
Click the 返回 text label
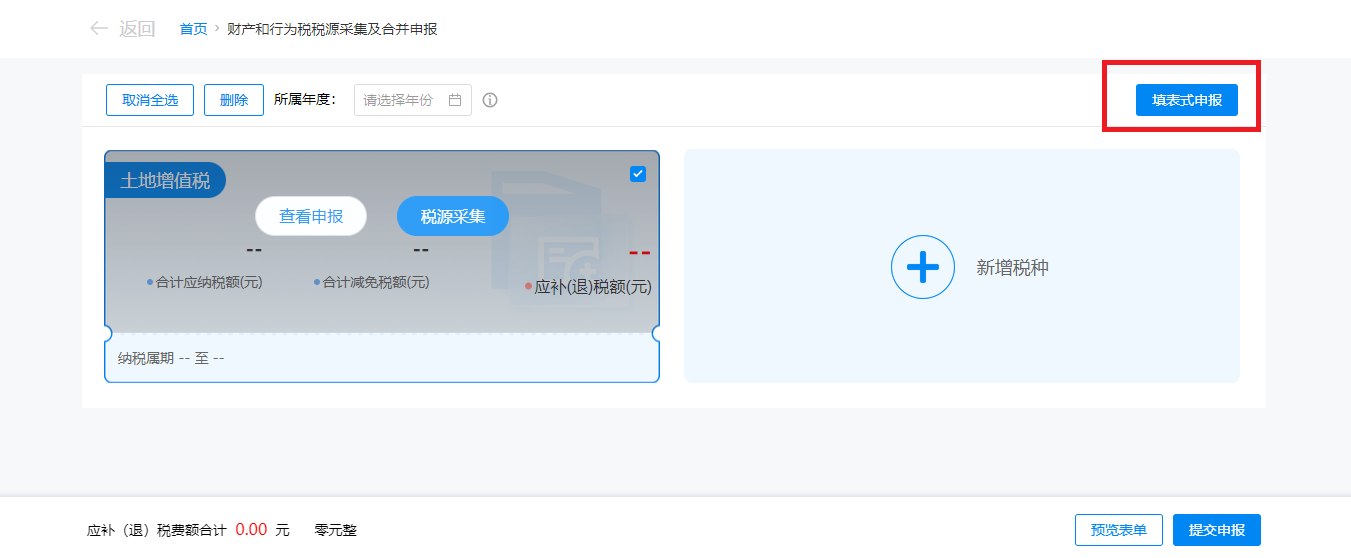[137, 29]
